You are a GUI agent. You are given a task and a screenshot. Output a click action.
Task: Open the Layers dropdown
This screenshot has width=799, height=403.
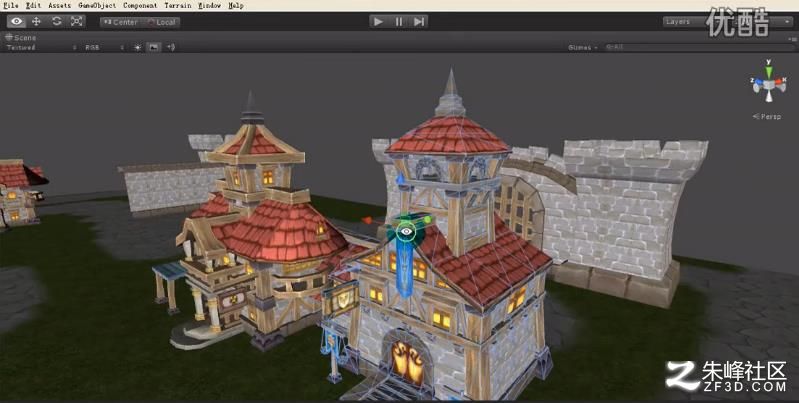(x=684, y=21)
